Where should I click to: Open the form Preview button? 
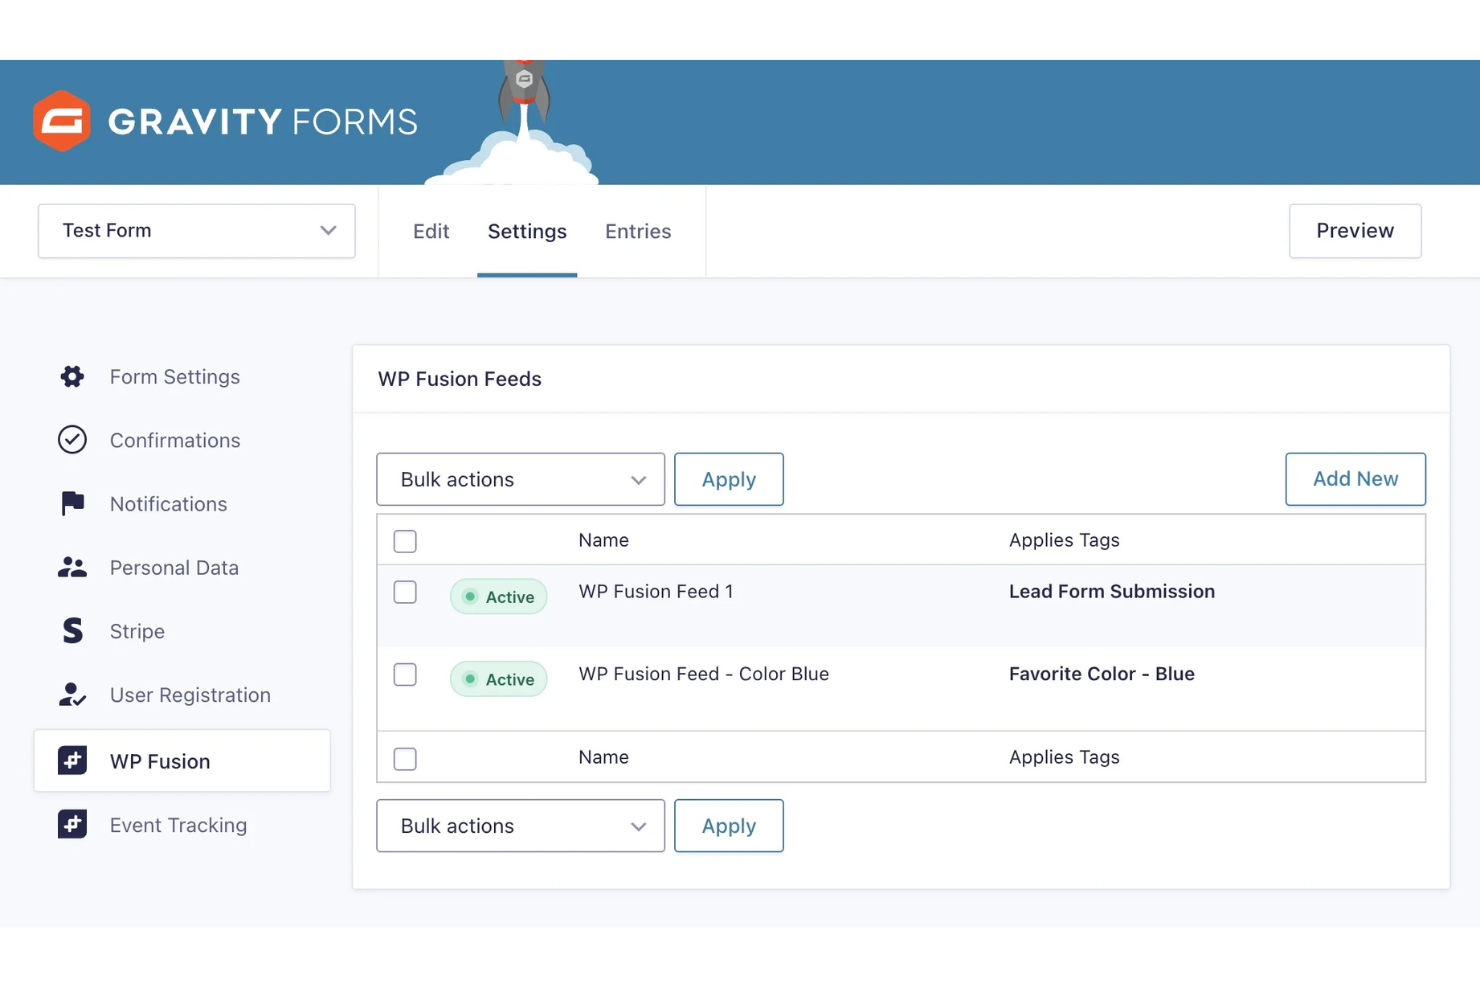click(1354, 231)
